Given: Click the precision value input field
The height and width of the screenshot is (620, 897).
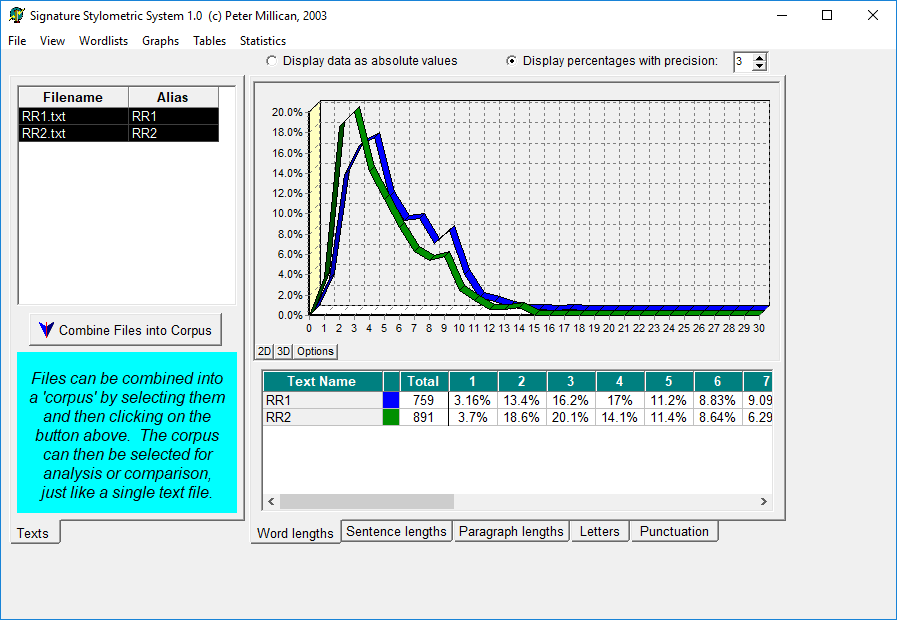Looking at the screenshot, I should click(743, 62).
